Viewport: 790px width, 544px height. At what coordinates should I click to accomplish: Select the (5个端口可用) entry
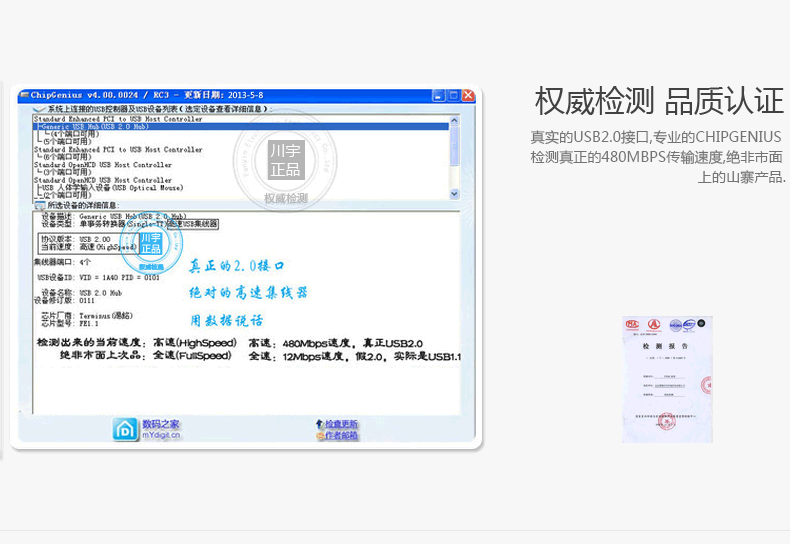tap(67, 142)
